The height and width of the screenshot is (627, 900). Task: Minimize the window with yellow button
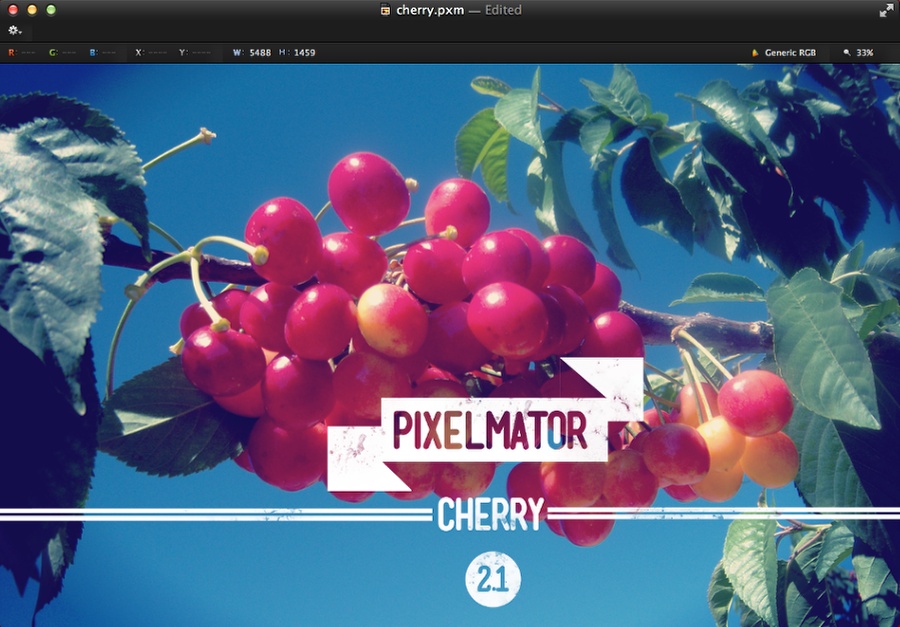click(x=32, y=10)
